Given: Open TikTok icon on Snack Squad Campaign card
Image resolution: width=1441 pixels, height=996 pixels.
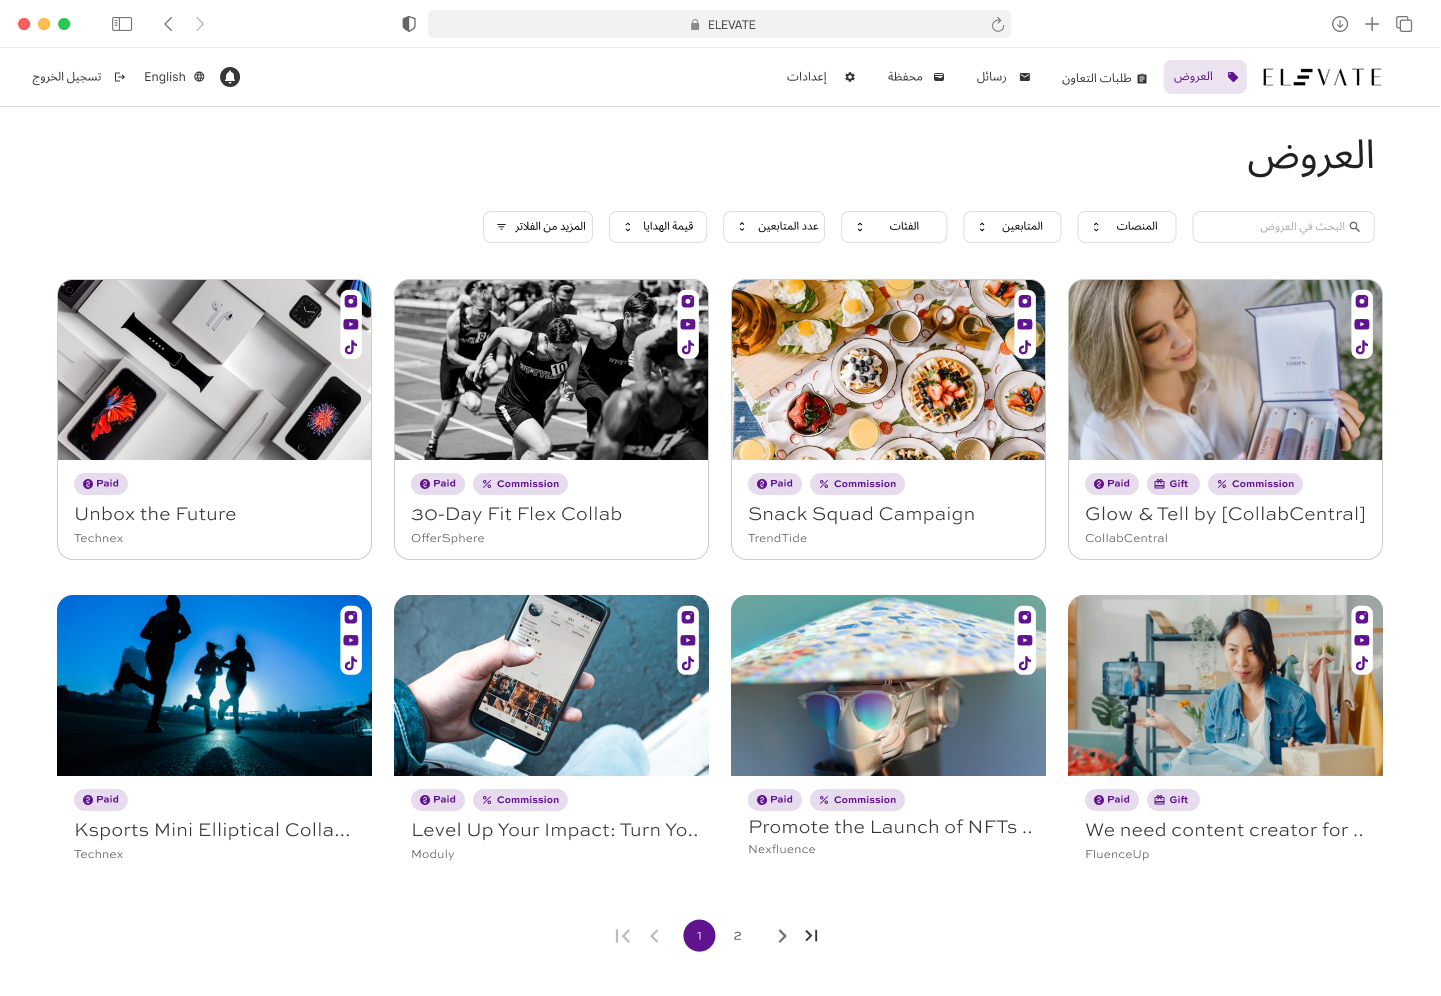Looking at the screenshot, I should click(1025, 347).
